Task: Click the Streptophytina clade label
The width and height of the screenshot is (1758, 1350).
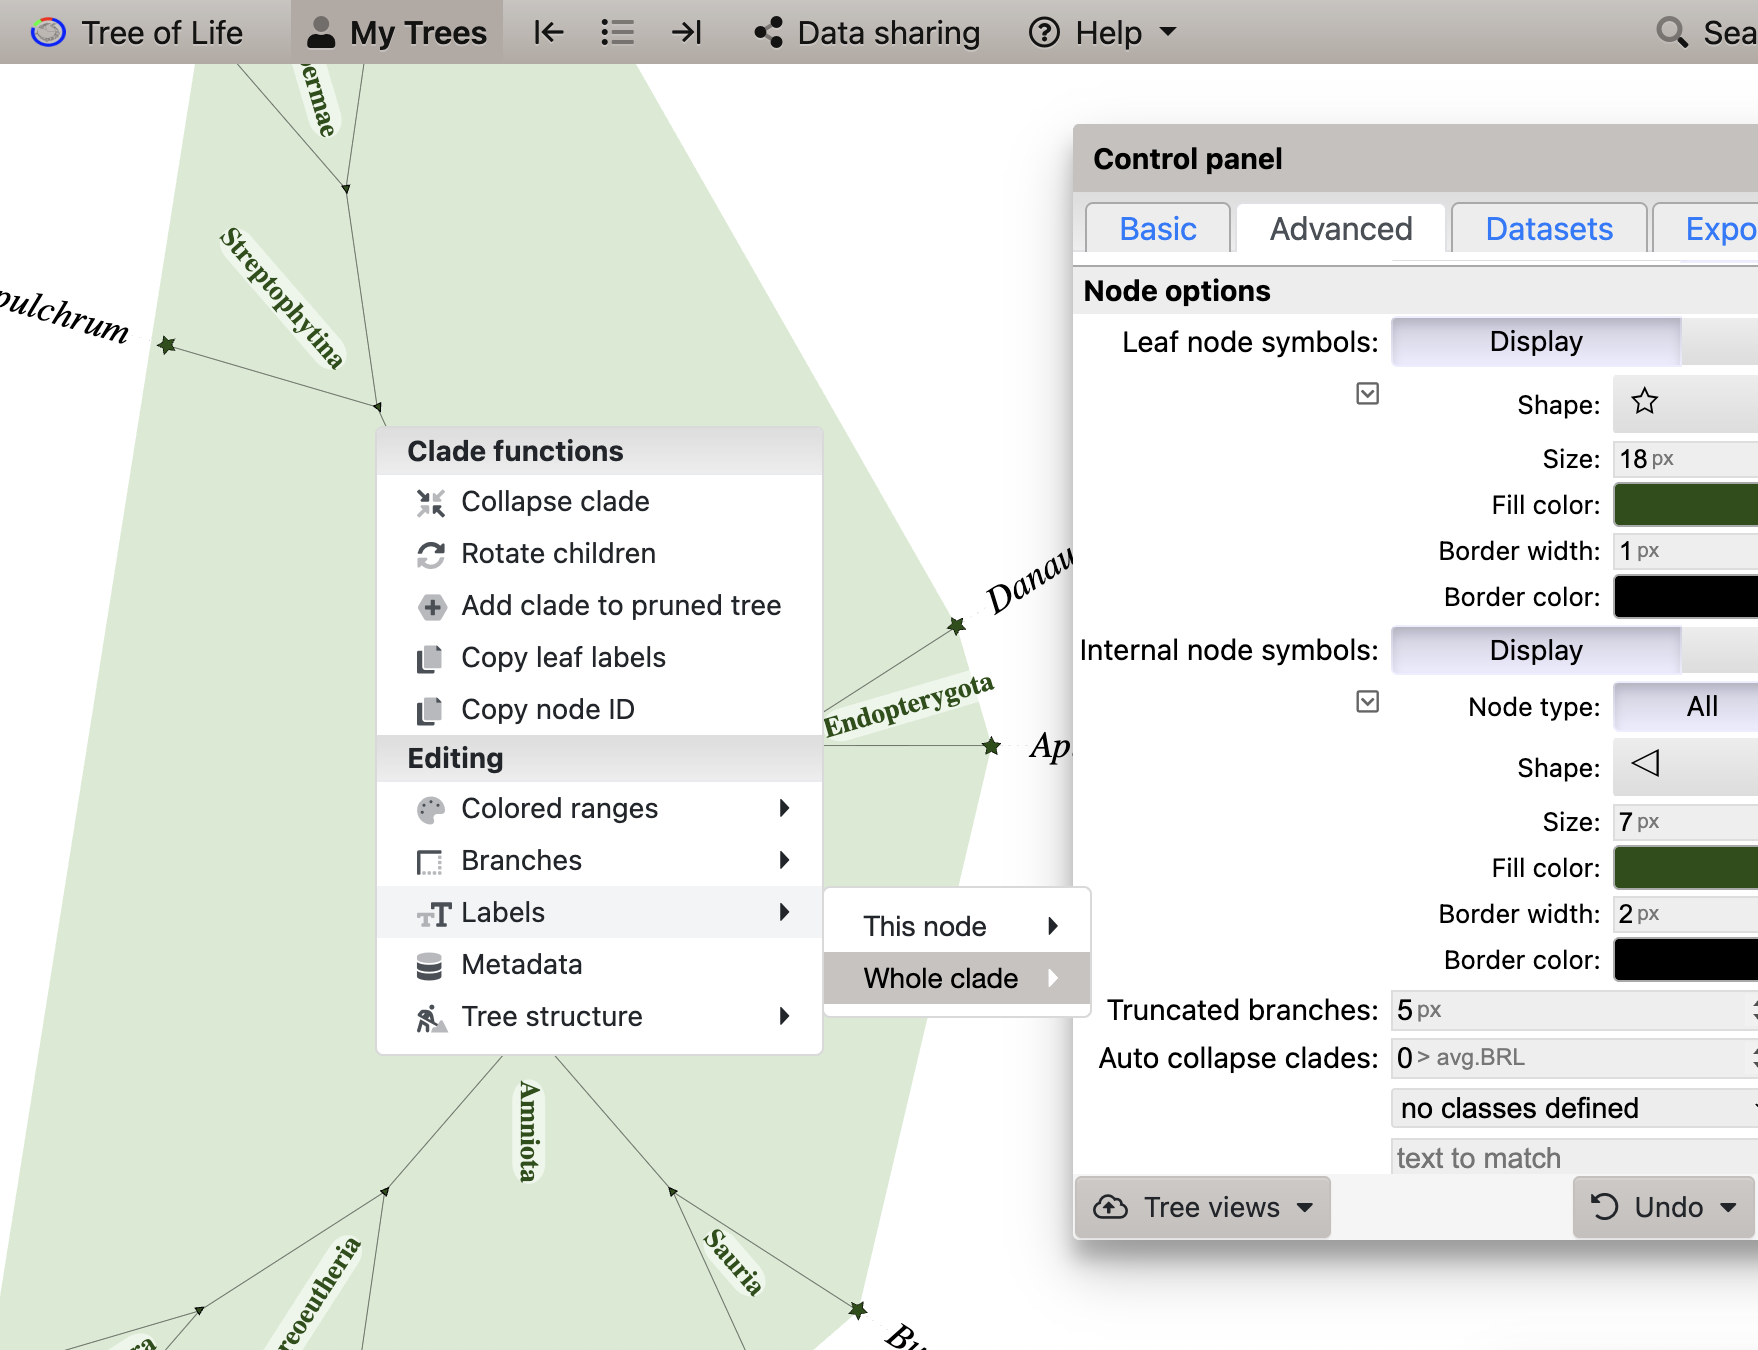Action: [282, 298]
